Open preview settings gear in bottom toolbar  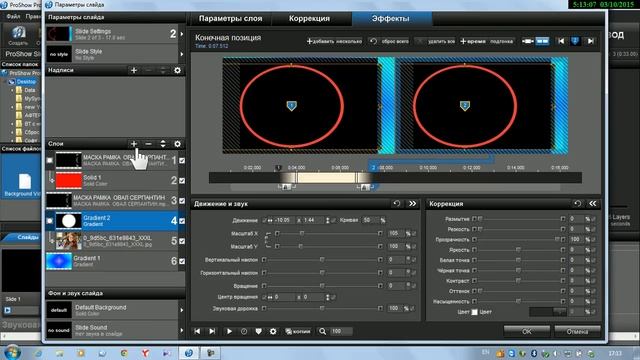point(273,331)
